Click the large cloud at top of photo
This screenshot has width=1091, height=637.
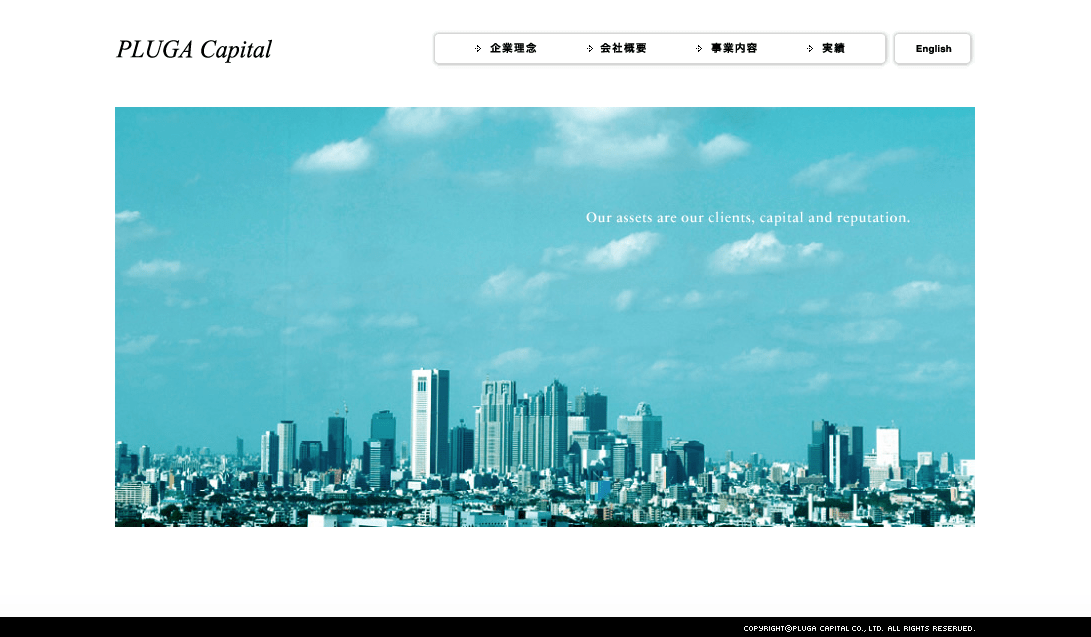[605, 142]
